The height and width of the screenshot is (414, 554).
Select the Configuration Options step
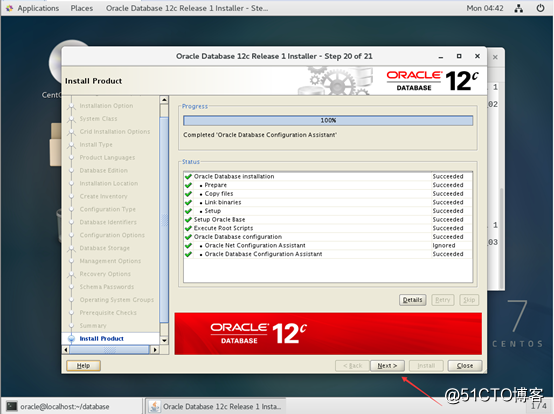pos(112,235)
